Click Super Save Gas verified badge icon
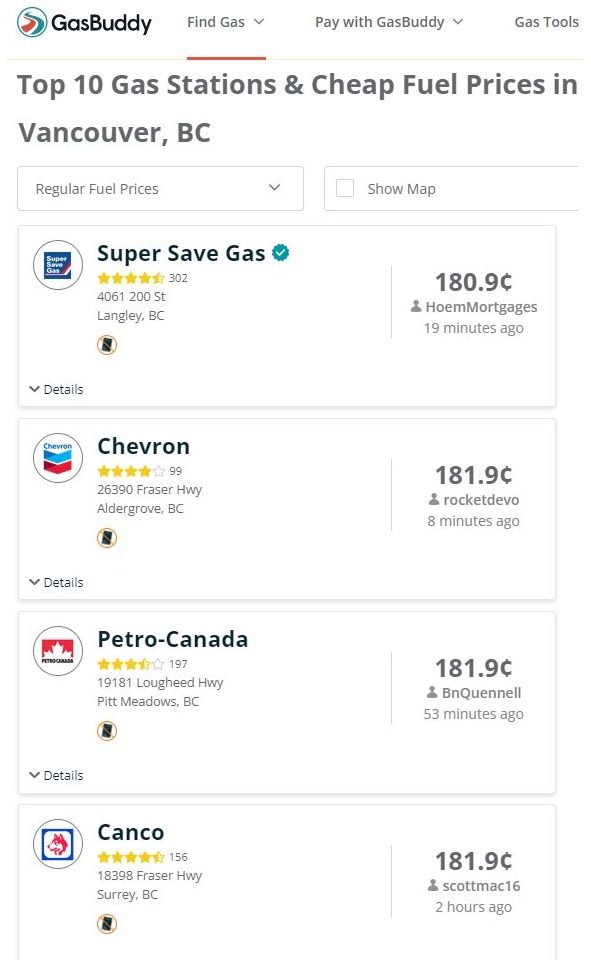 pos(280,252)
